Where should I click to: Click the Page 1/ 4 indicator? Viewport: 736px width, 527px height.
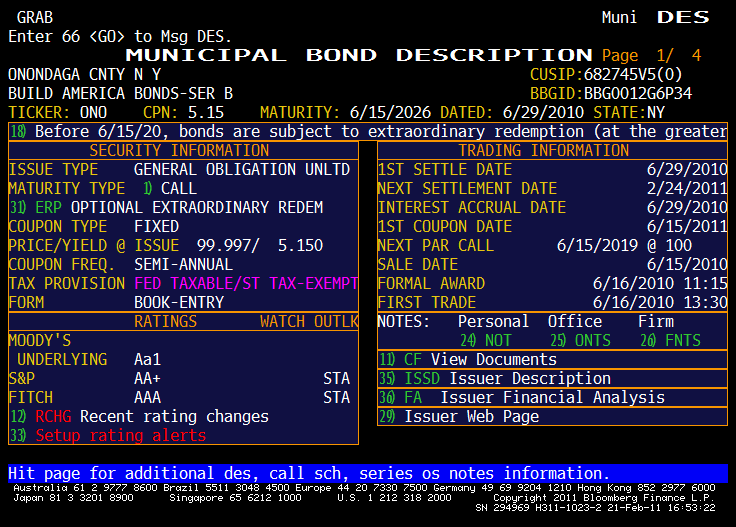[x=652, y=55]
